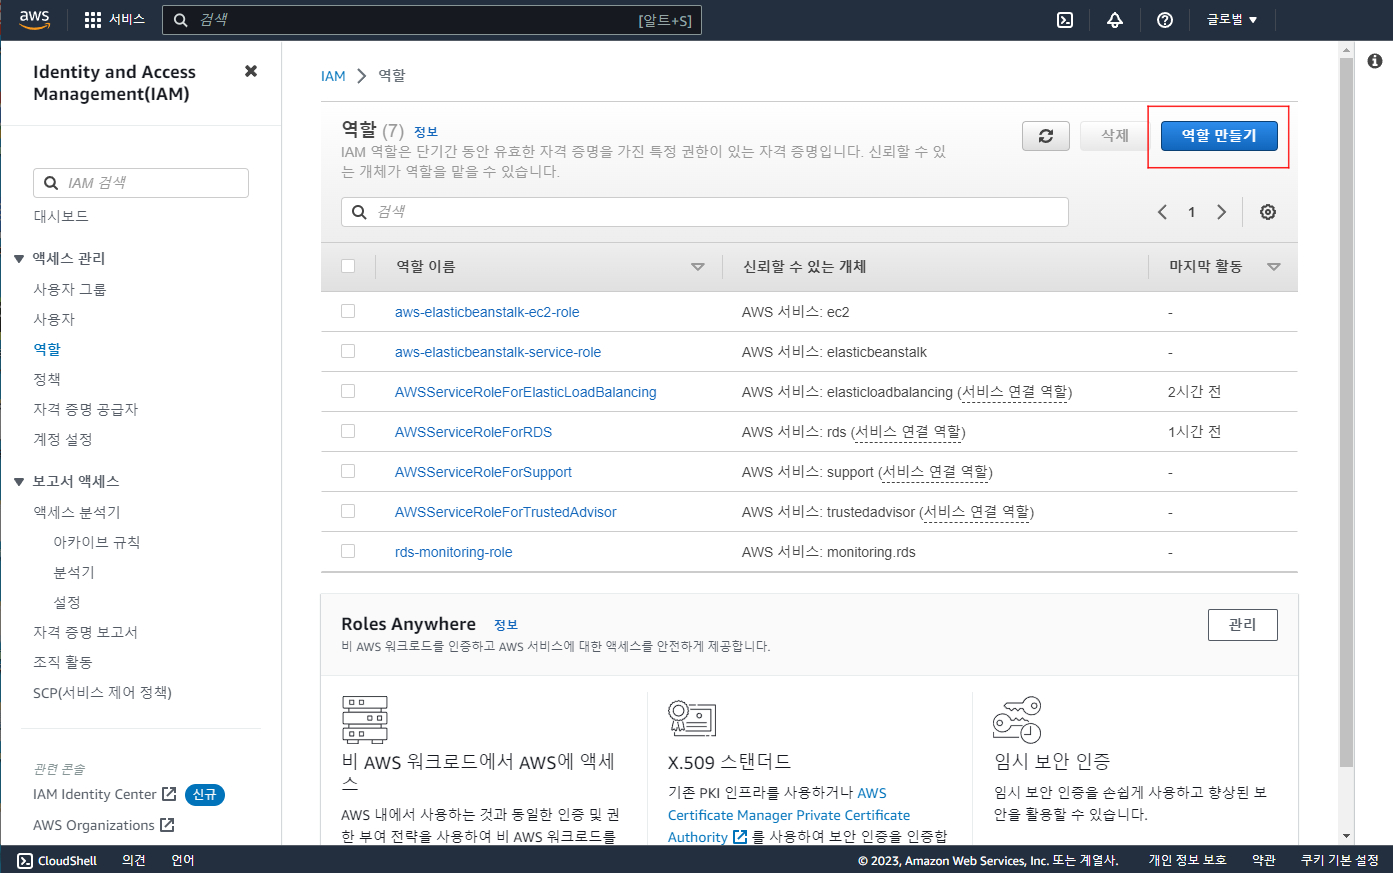Open 계정 설정 in sidebar

[63, 439]
